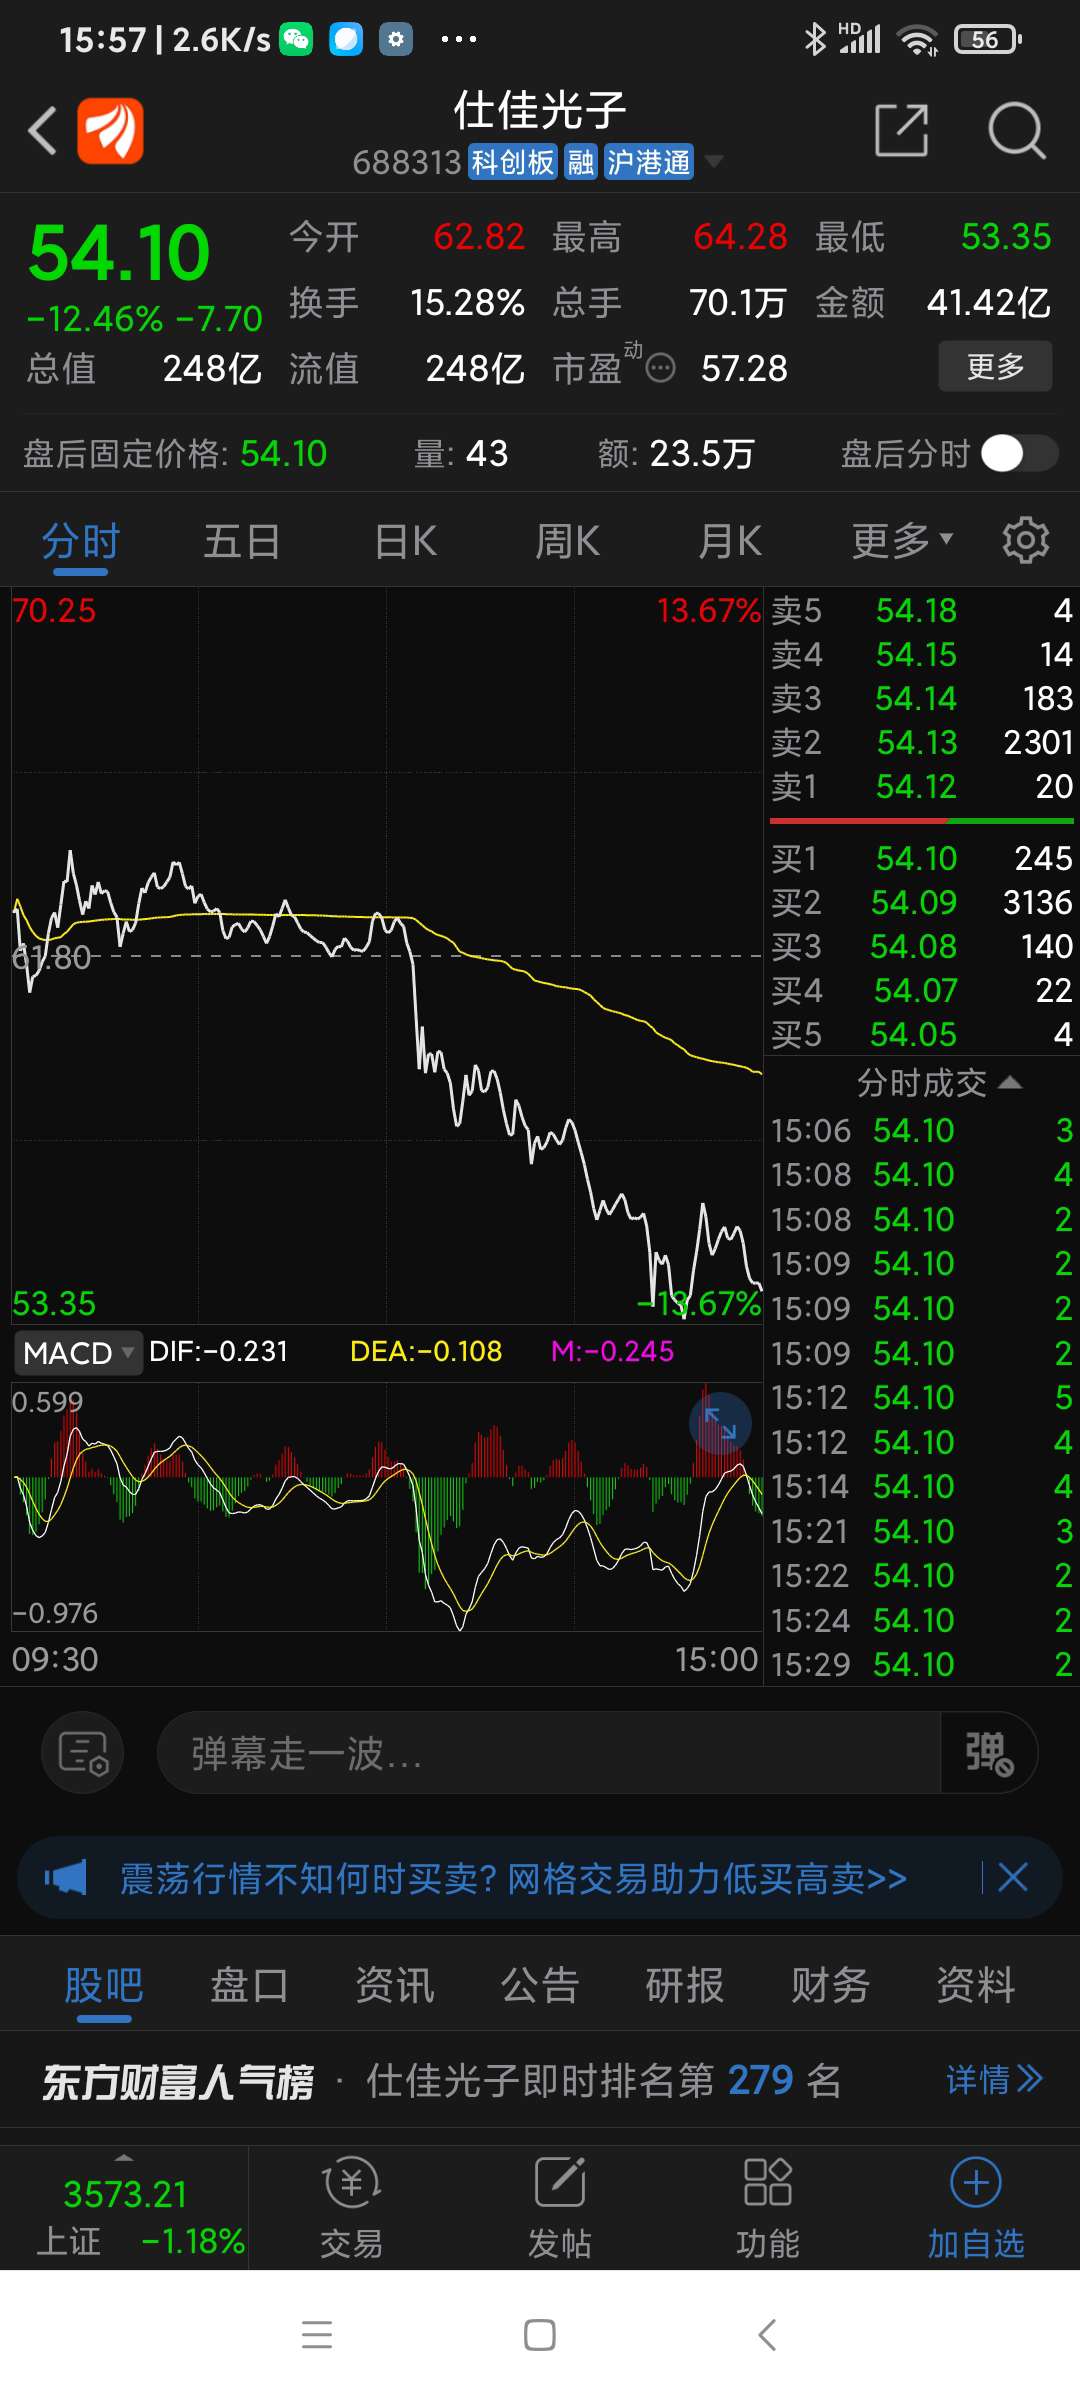
Task: Tap current price 54.10 headline
Action: pos(119,252)
